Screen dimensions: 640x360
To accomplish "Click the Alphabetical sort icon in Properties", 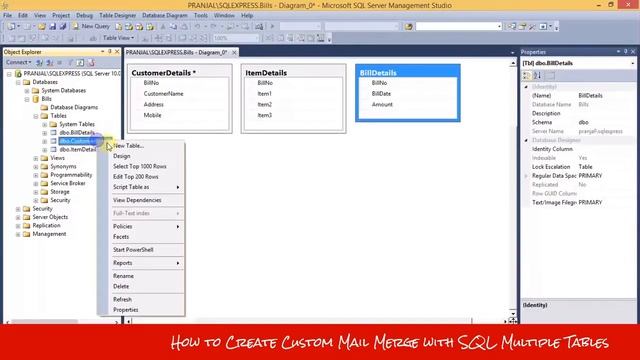I will (x=538, y=76).
